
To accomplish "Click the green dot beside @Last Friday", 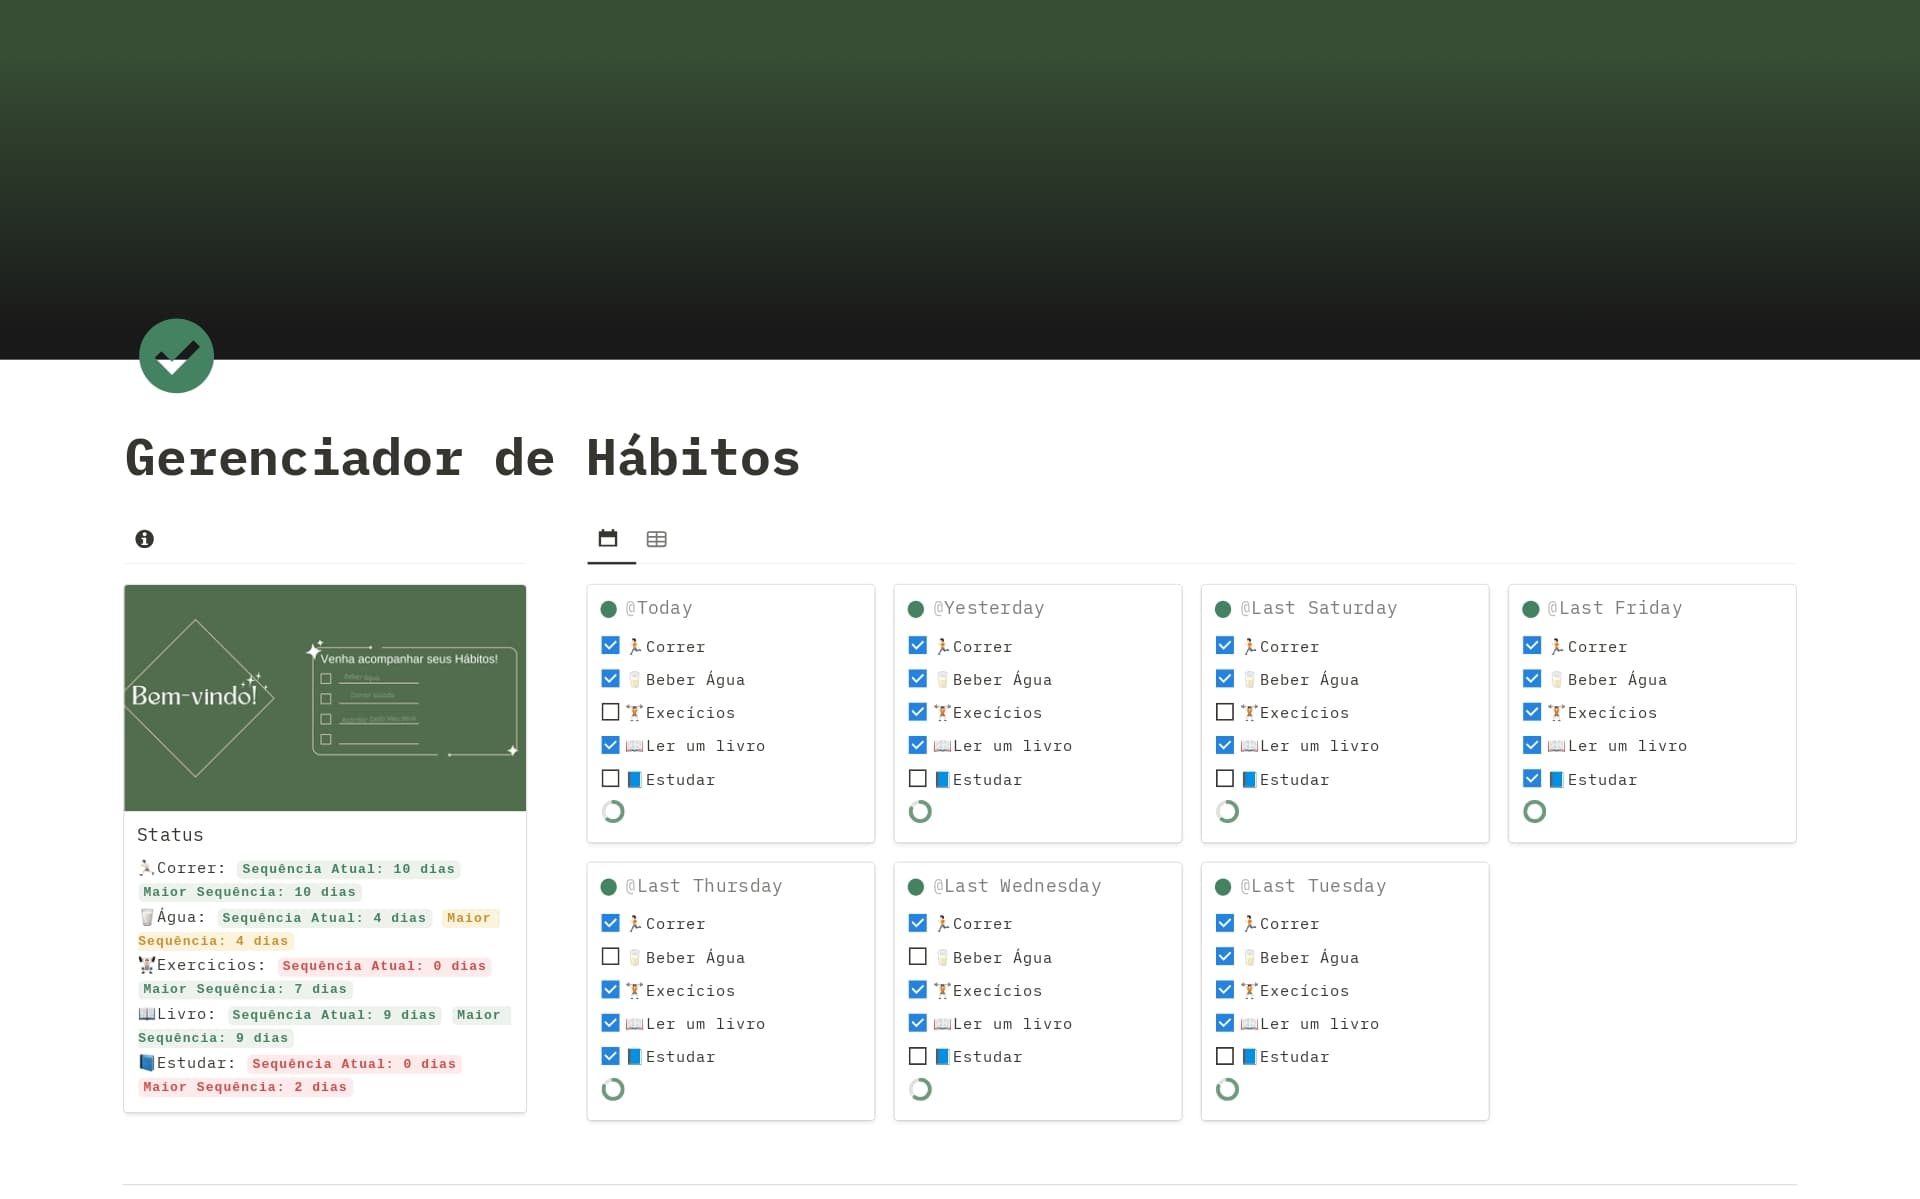I will pos(1532,608).
